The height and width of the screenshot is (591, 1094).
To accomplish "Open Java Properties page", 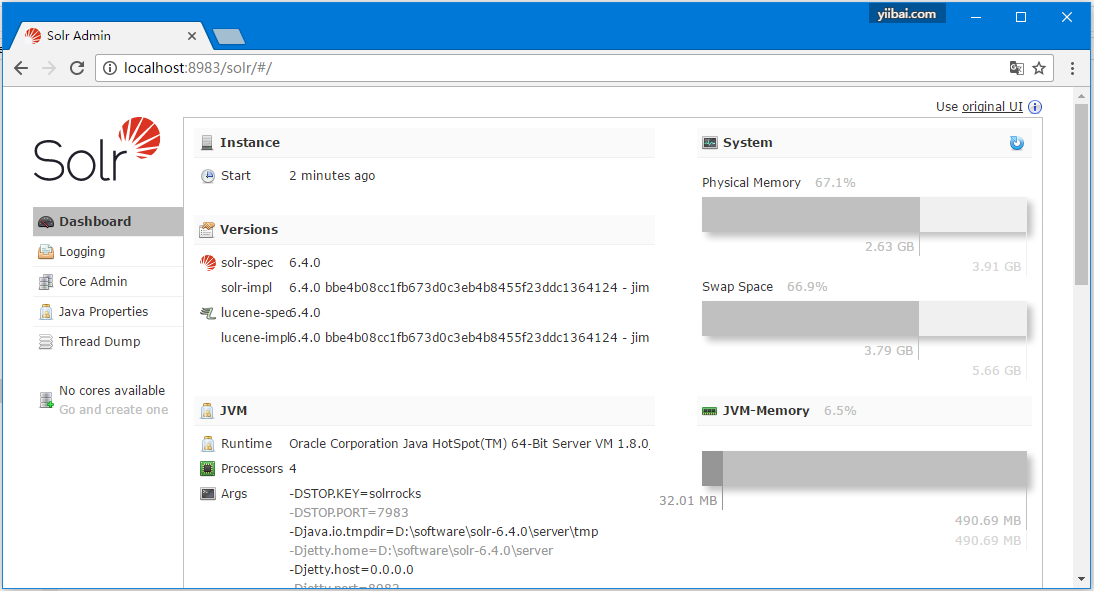I will pyautogui.click(x=102, y=312).
